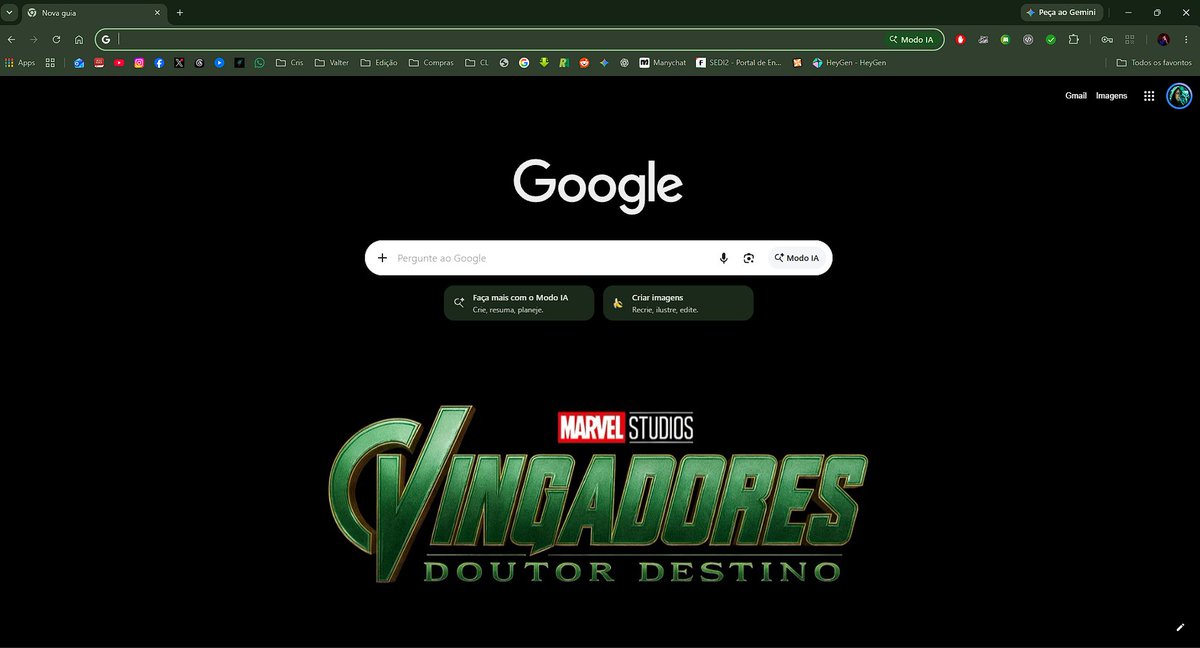Screen dimensions: 1200x648
Task: Open the Facebook bookmark icon
Action: (159, 63)
